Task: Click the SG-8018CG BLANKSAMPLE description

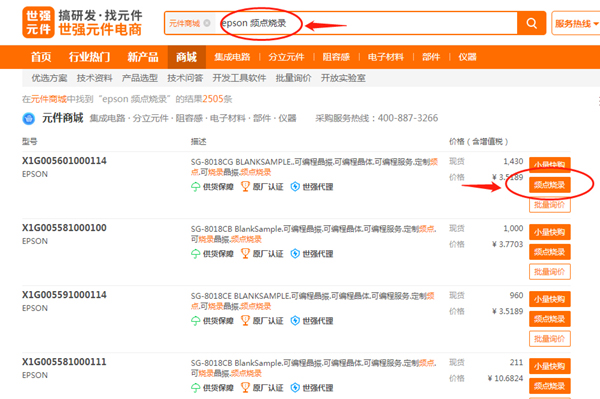Action: coord(315,167)
